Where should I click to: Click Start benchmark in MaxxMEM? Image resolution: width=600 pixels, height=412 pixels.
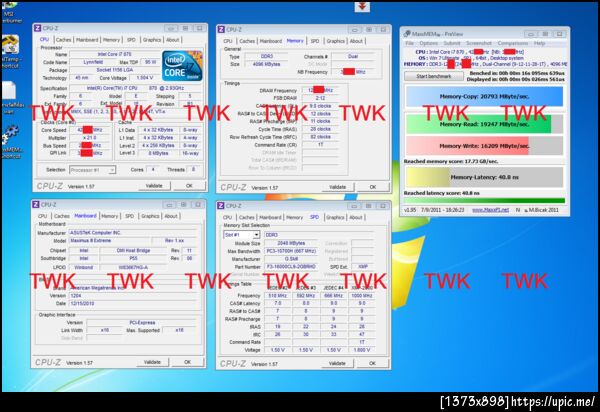pyautogui.click(x=434, y=76)
